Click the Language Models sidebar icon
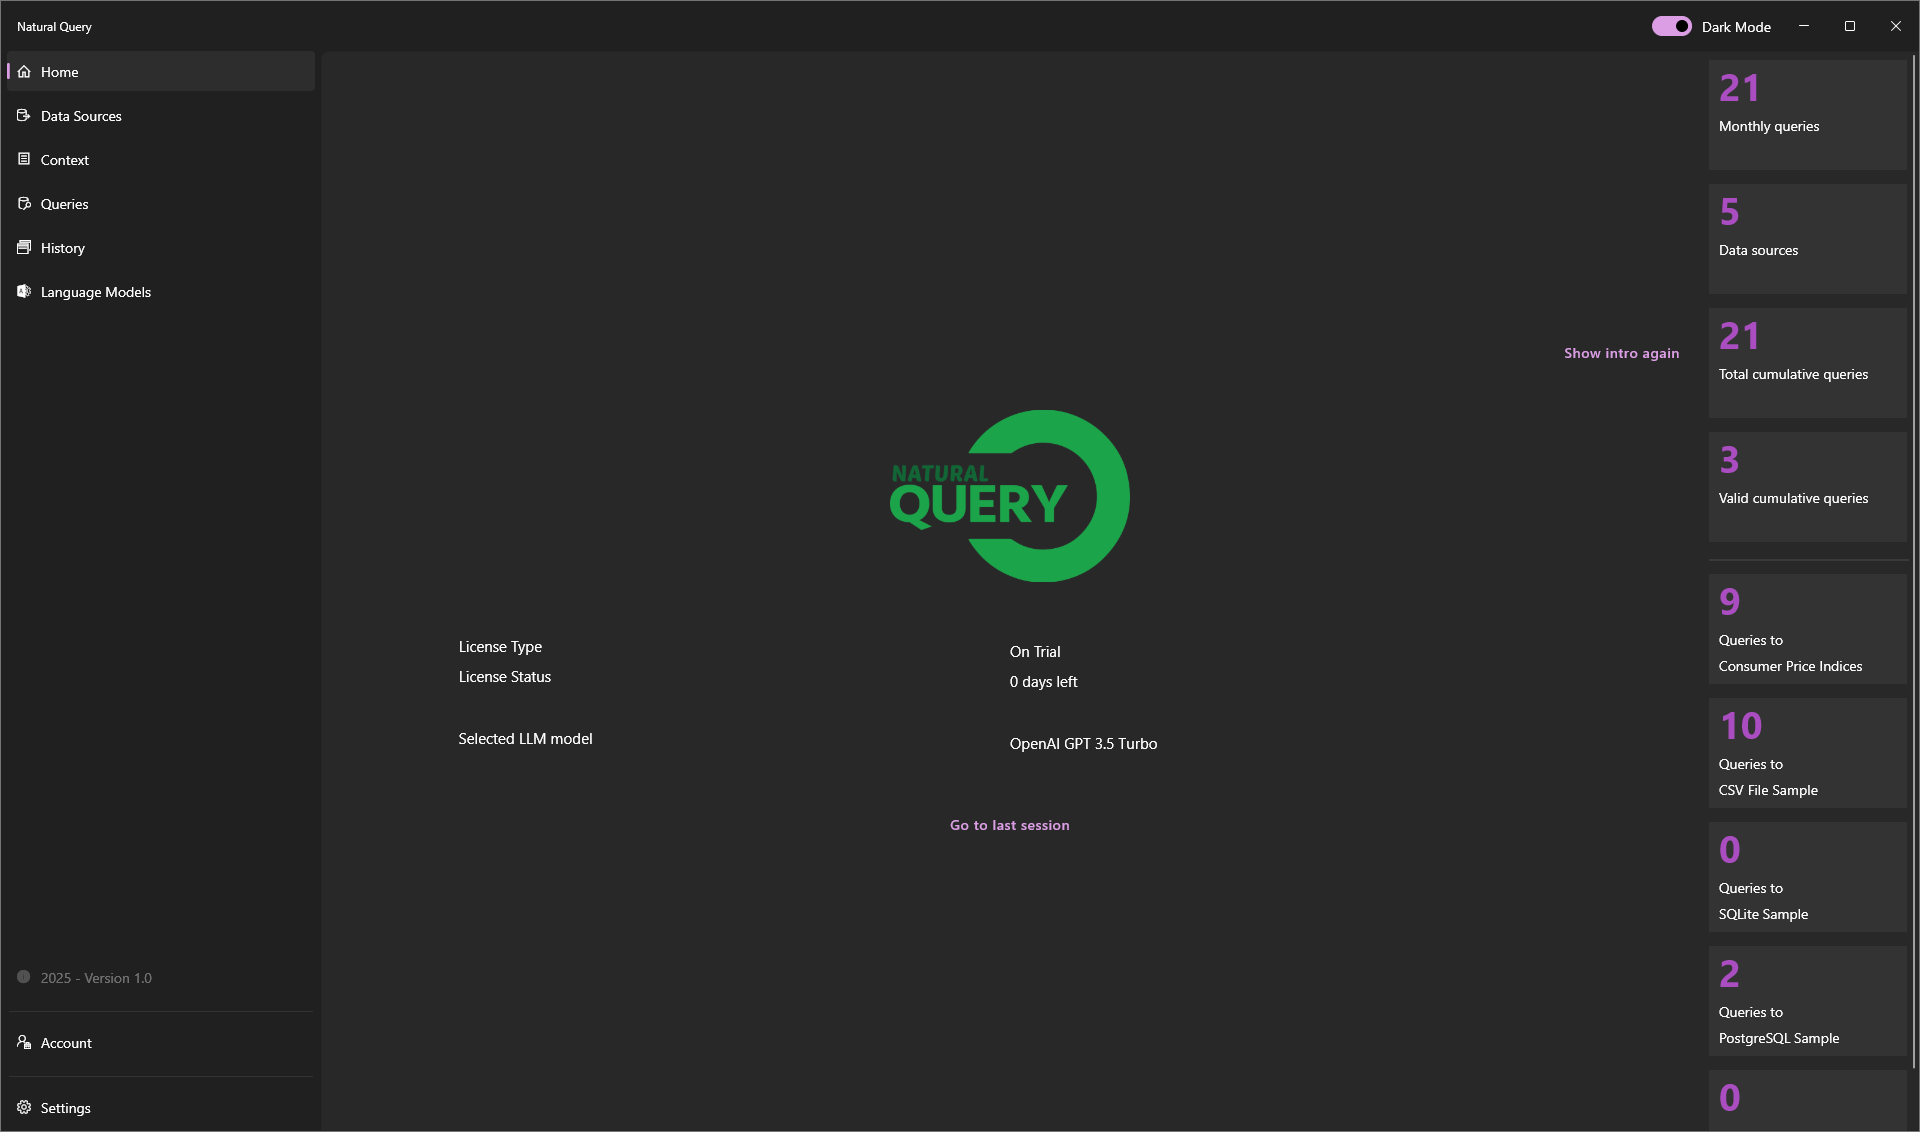Viewport: 1920px width, 1132px height. point(24,292)
